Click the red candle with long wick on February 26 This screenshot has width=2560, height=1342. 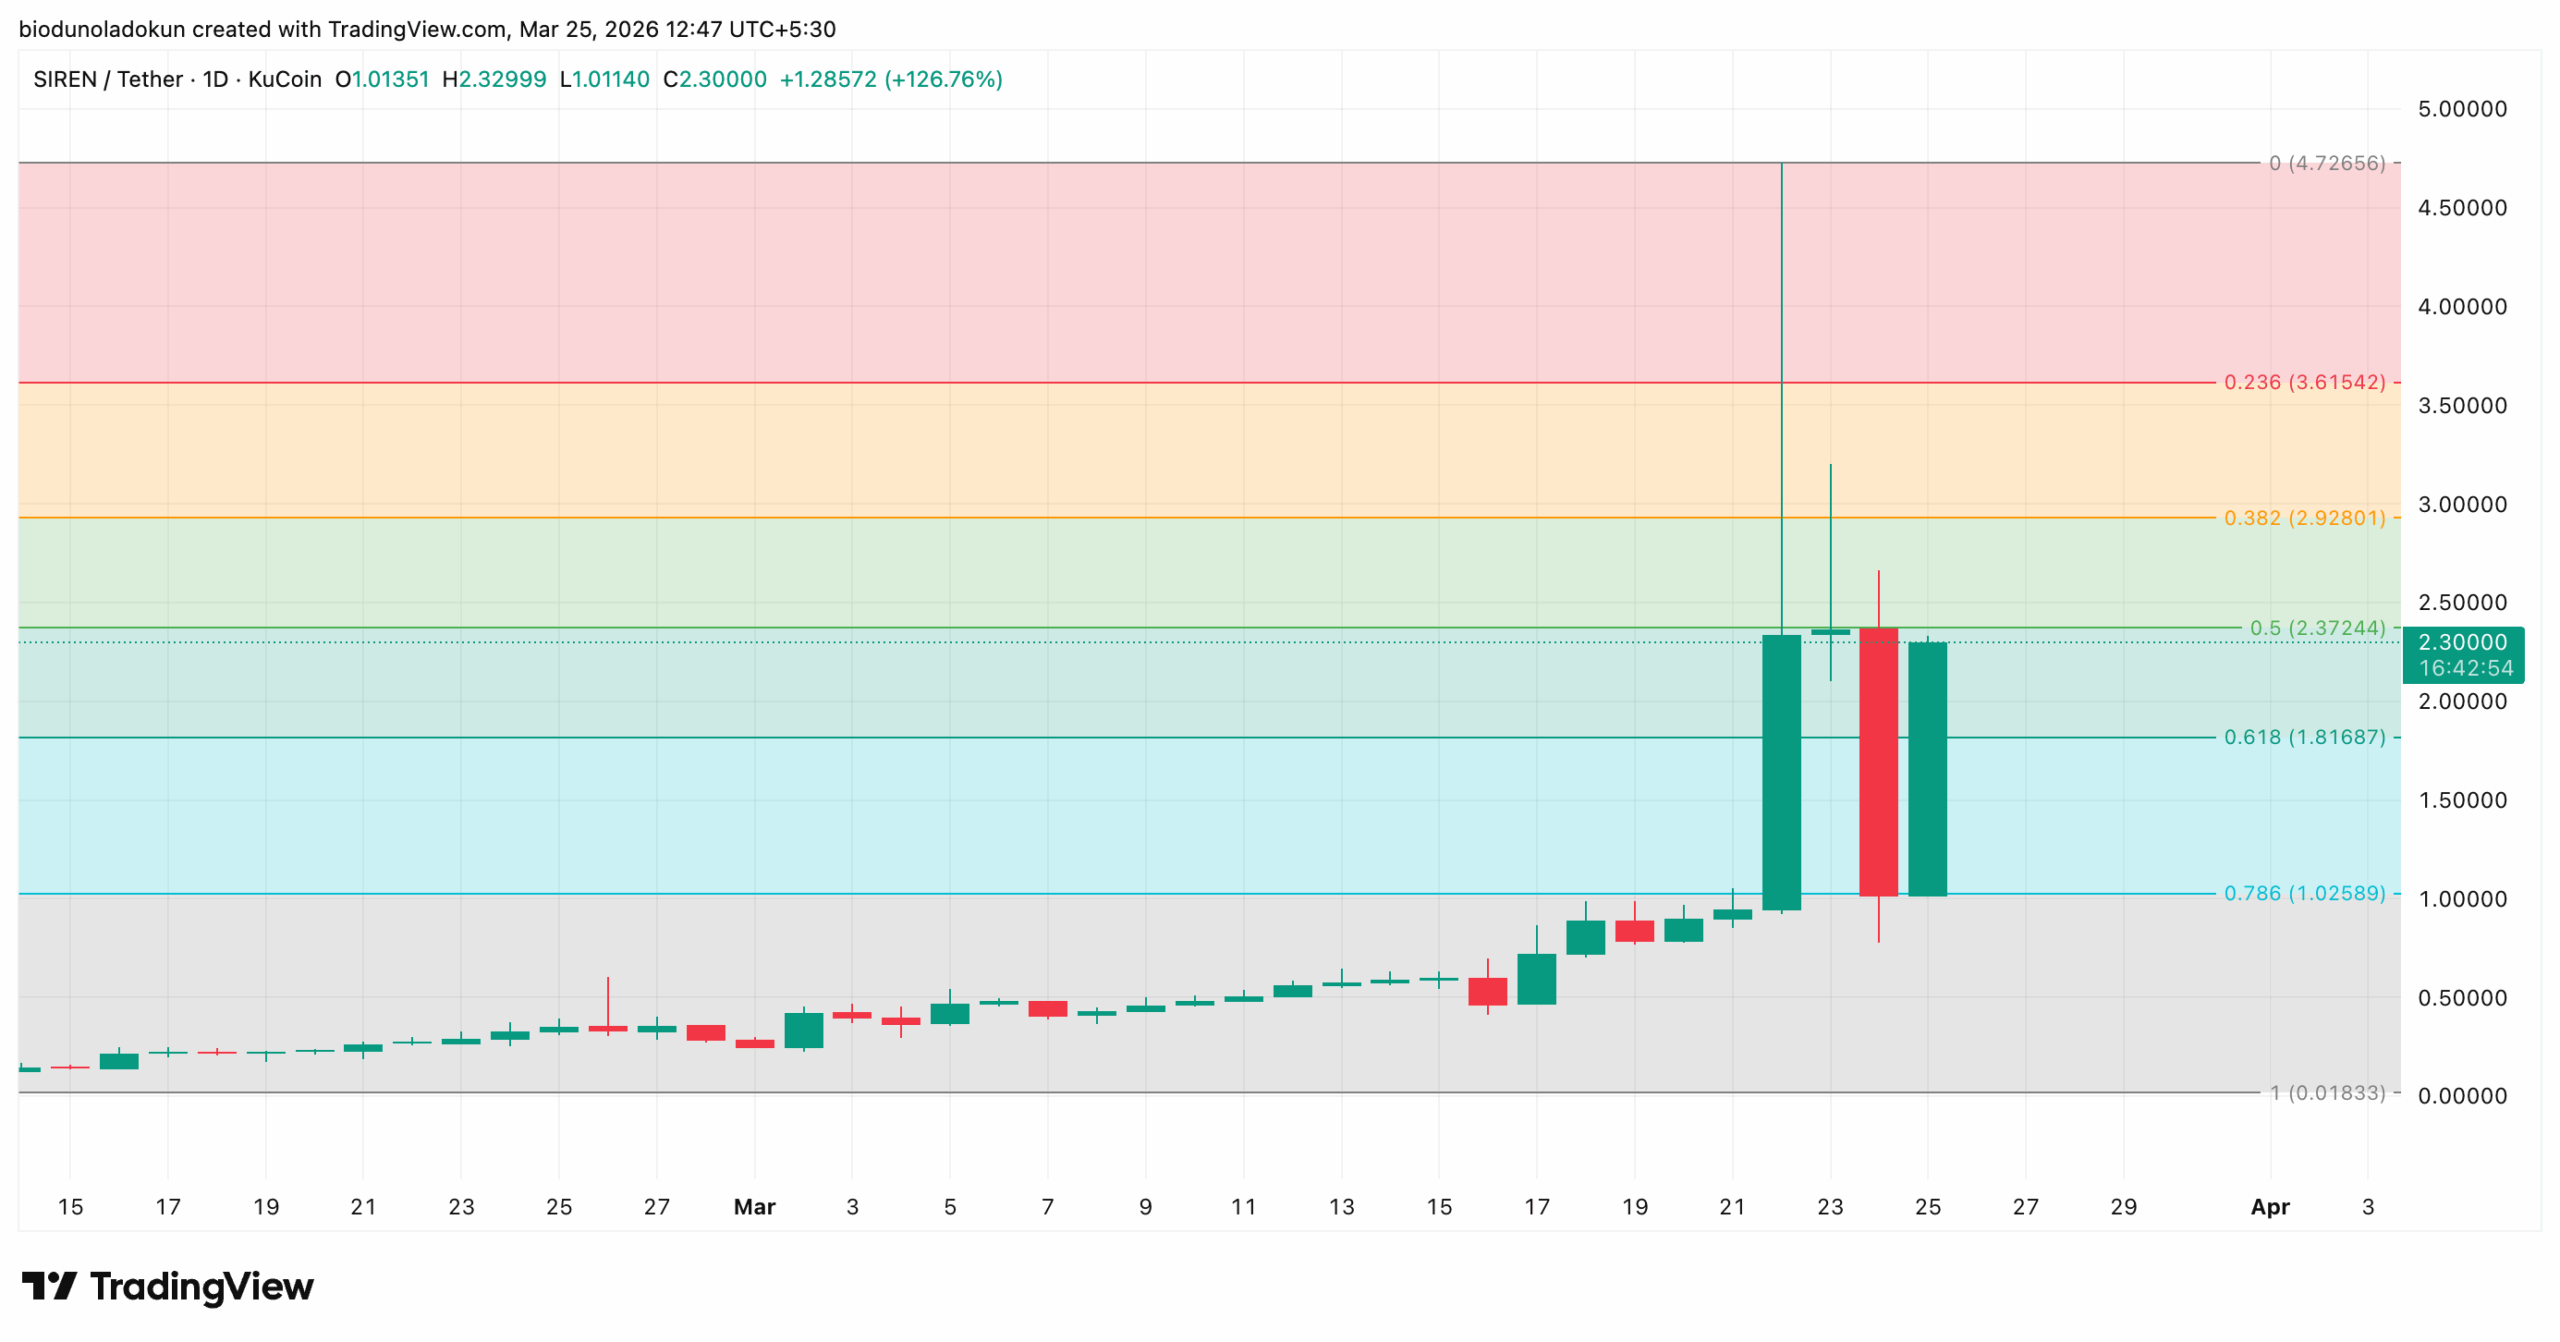pyautogui.click(x=607, y=1028)
